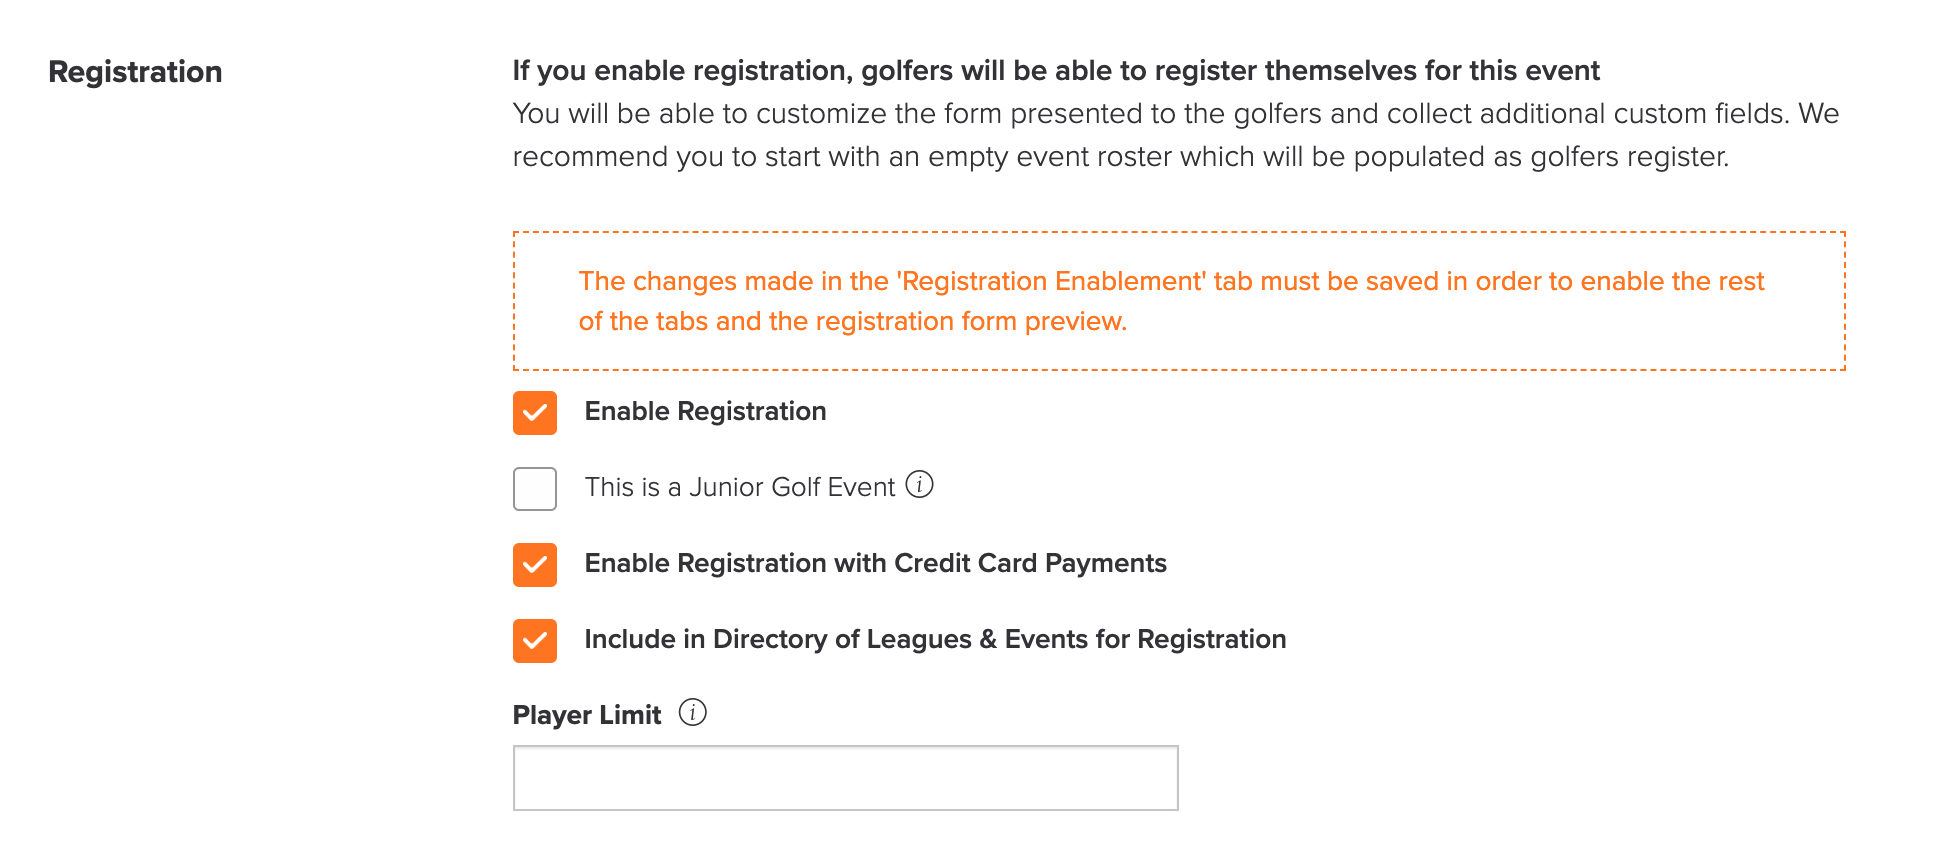Select the Registration section heading

click(135, 72)
